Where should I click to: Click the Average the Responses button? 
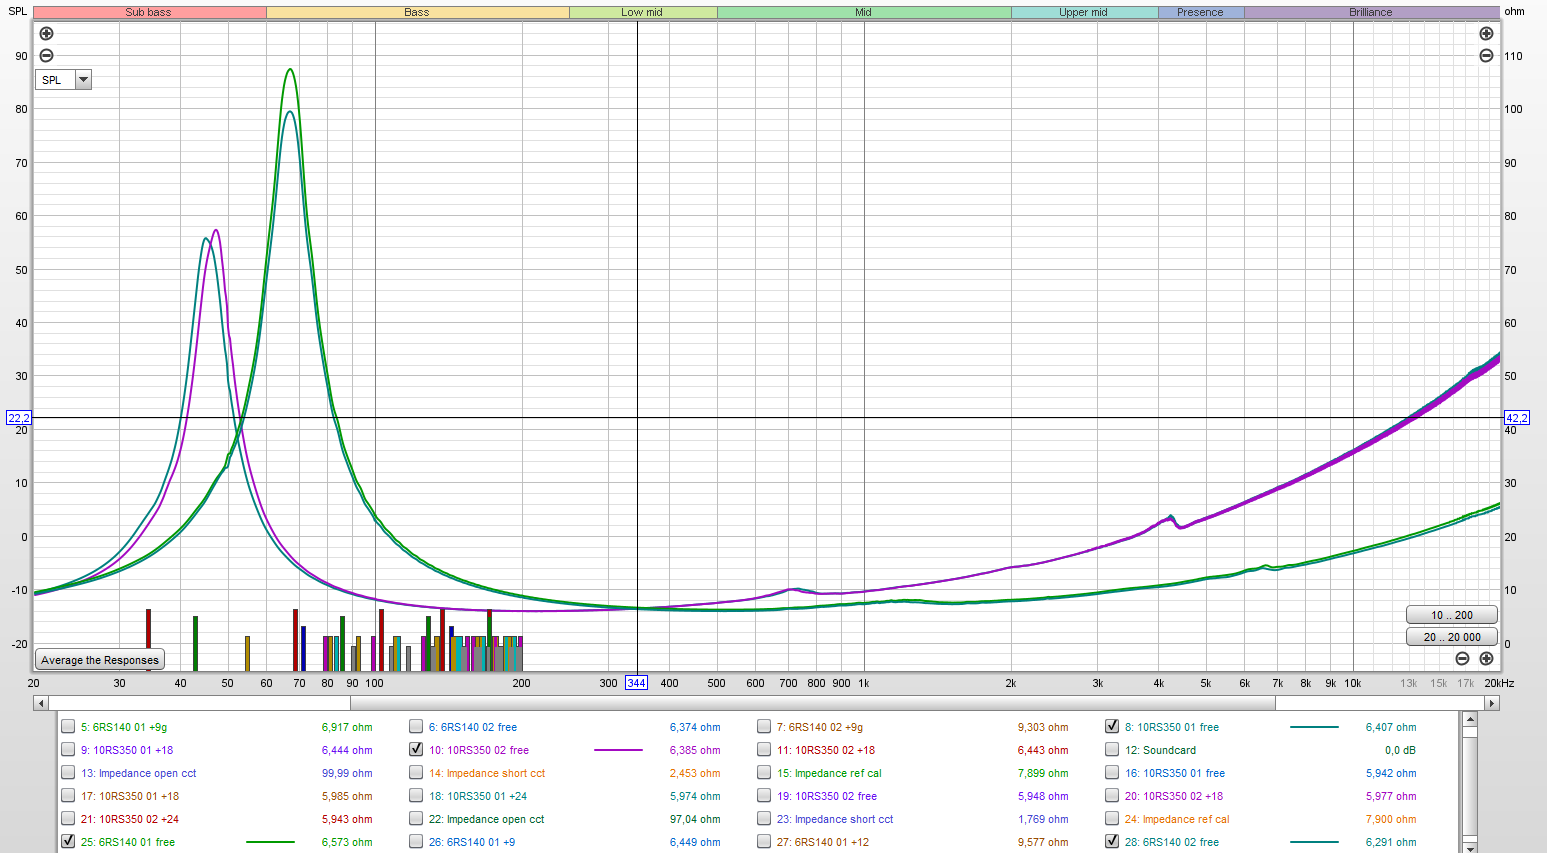coord(100,660)
